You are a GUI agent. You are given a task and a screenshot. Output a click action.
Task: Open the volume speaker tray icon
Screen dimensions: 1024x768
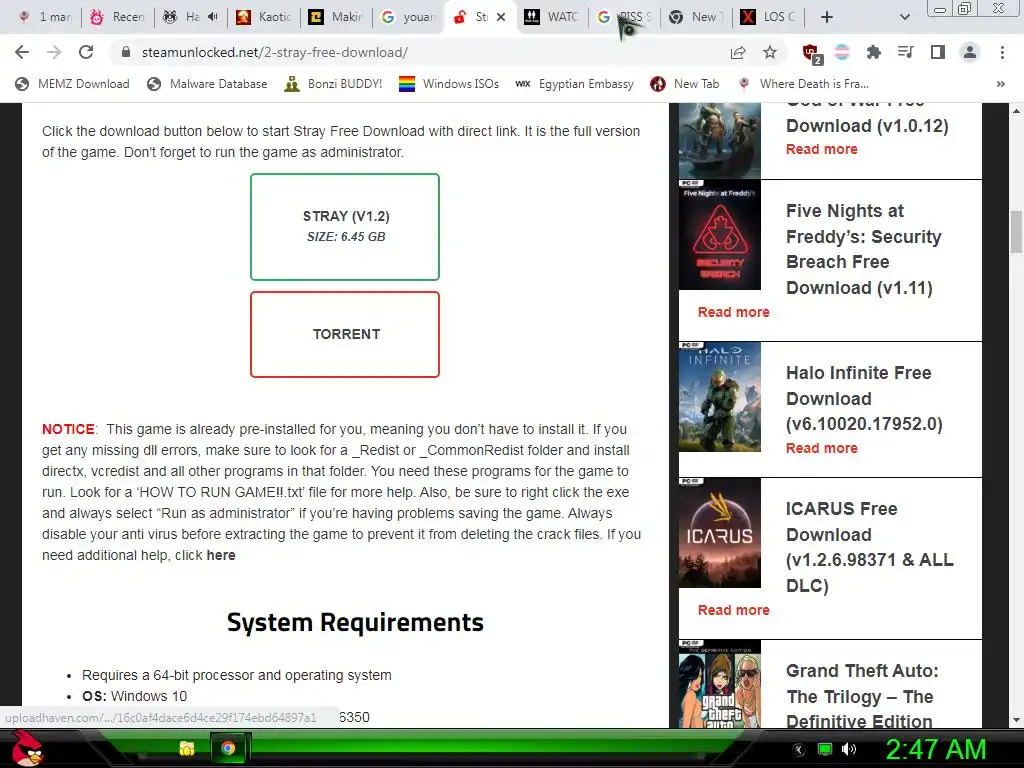pos(849,749)
